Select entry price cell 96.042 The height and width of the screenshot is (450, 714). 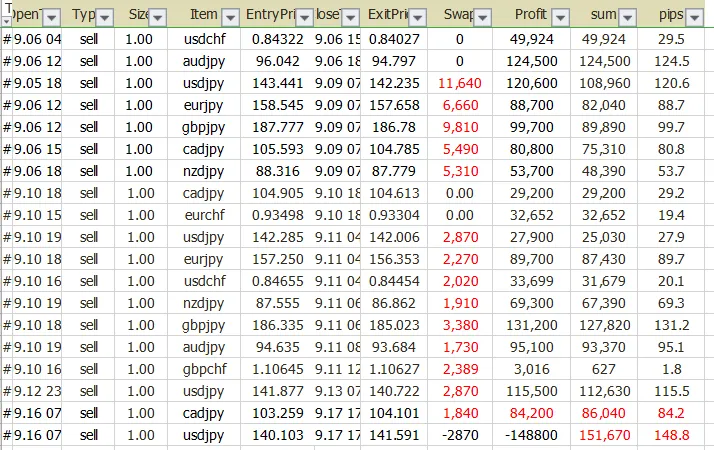pyautogui.click(x=277, y=61)
